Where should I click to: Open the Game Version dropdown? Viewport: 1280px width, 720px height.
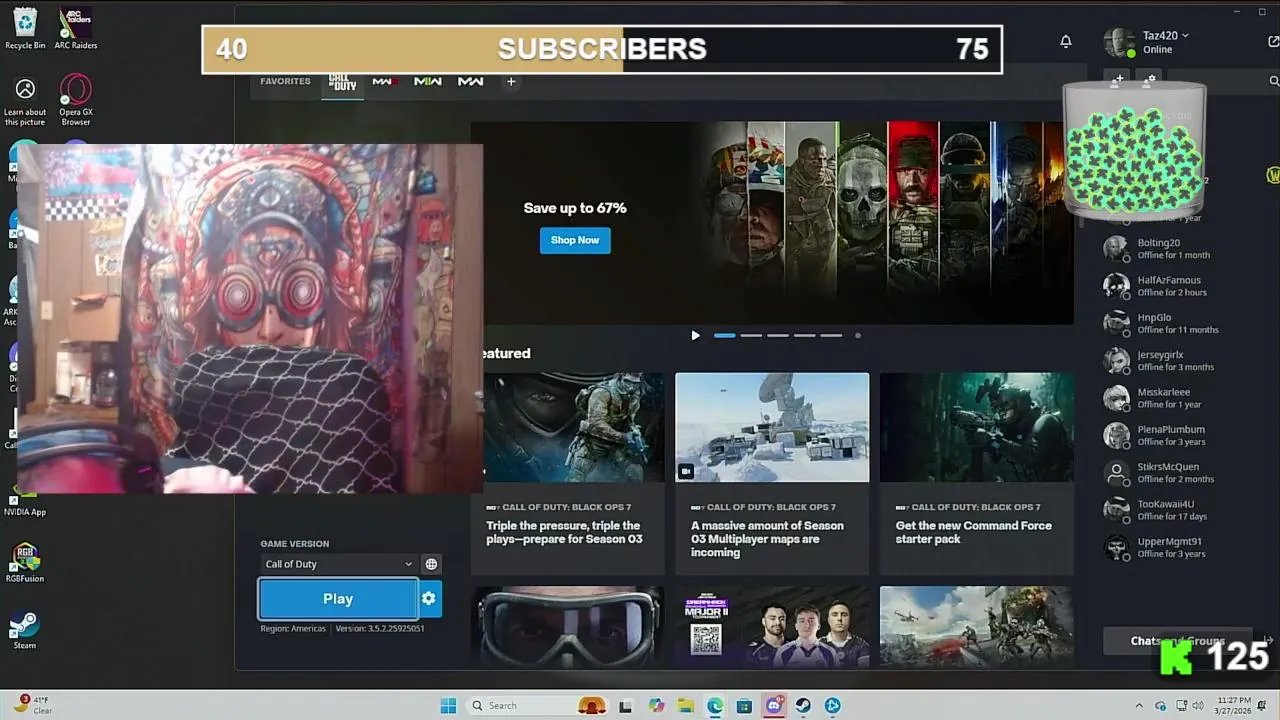click(x=338, y=564)
